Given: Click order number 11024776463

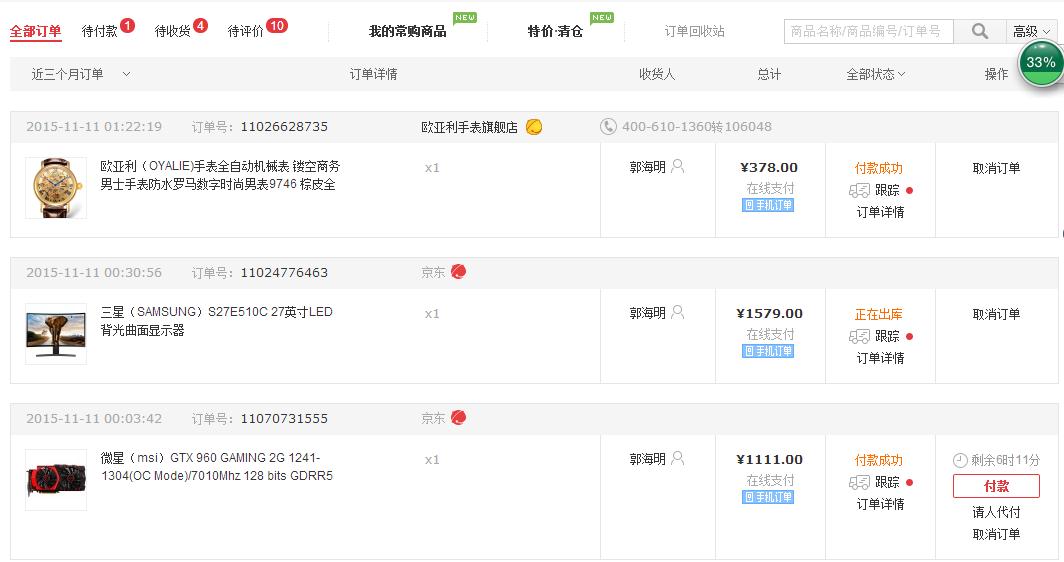Looking at the screenshot, I should point(284,273).
